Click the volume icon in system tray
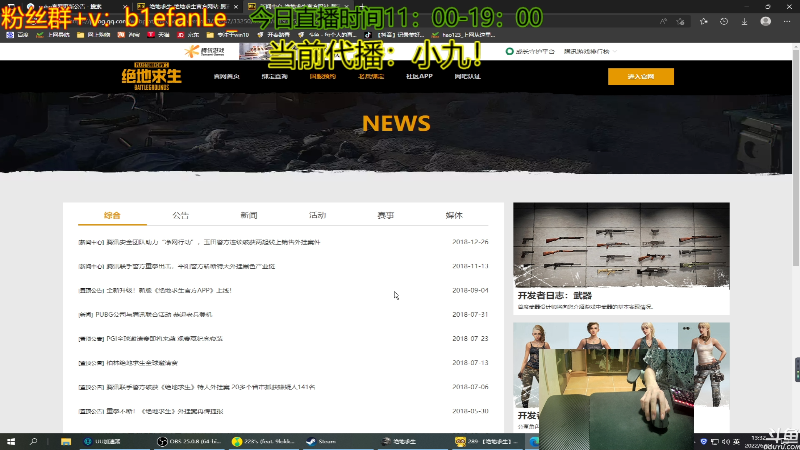The image size is (800, 450). tap(726, 441)
